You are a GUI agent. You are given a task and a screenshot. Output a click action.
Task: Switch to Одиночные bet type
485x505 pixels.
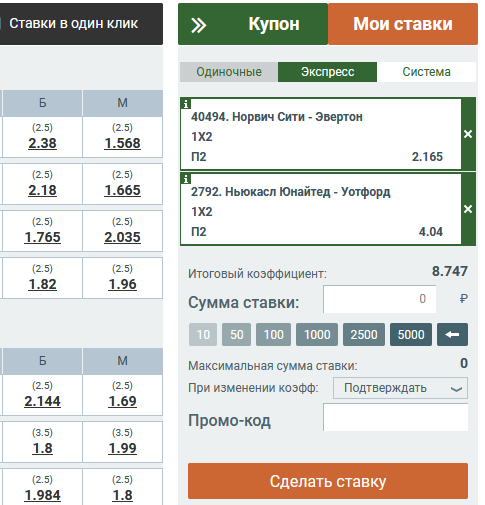point(229,72)
